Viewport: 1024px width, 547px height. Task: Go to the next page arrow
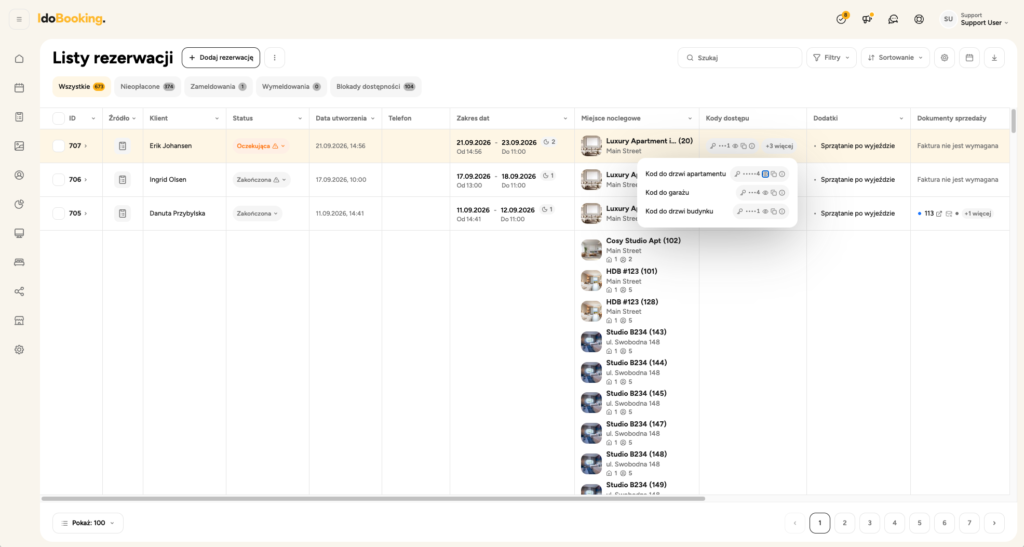[x=994, y=523]
